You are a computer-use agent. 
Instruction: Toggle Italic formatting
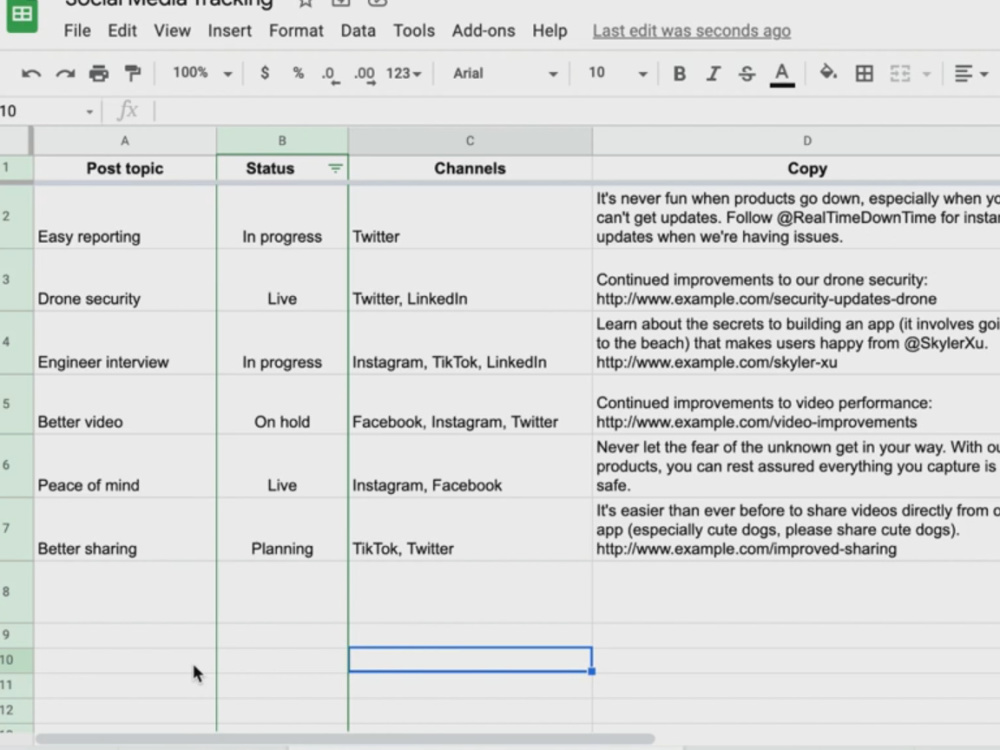pyautogui.click(x=713, y=74)
